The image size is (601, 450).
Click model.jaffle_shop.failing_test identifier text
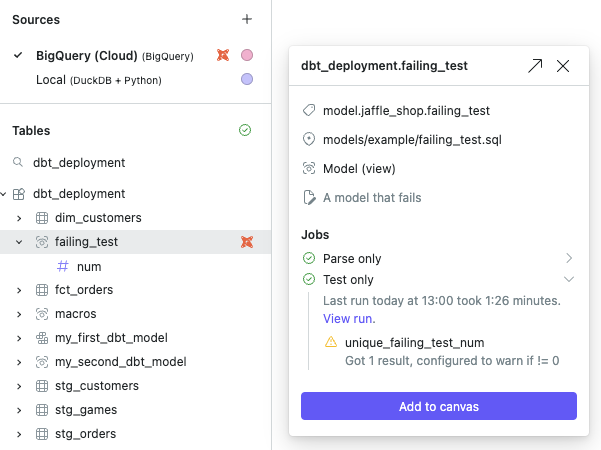tap(406, 111)
